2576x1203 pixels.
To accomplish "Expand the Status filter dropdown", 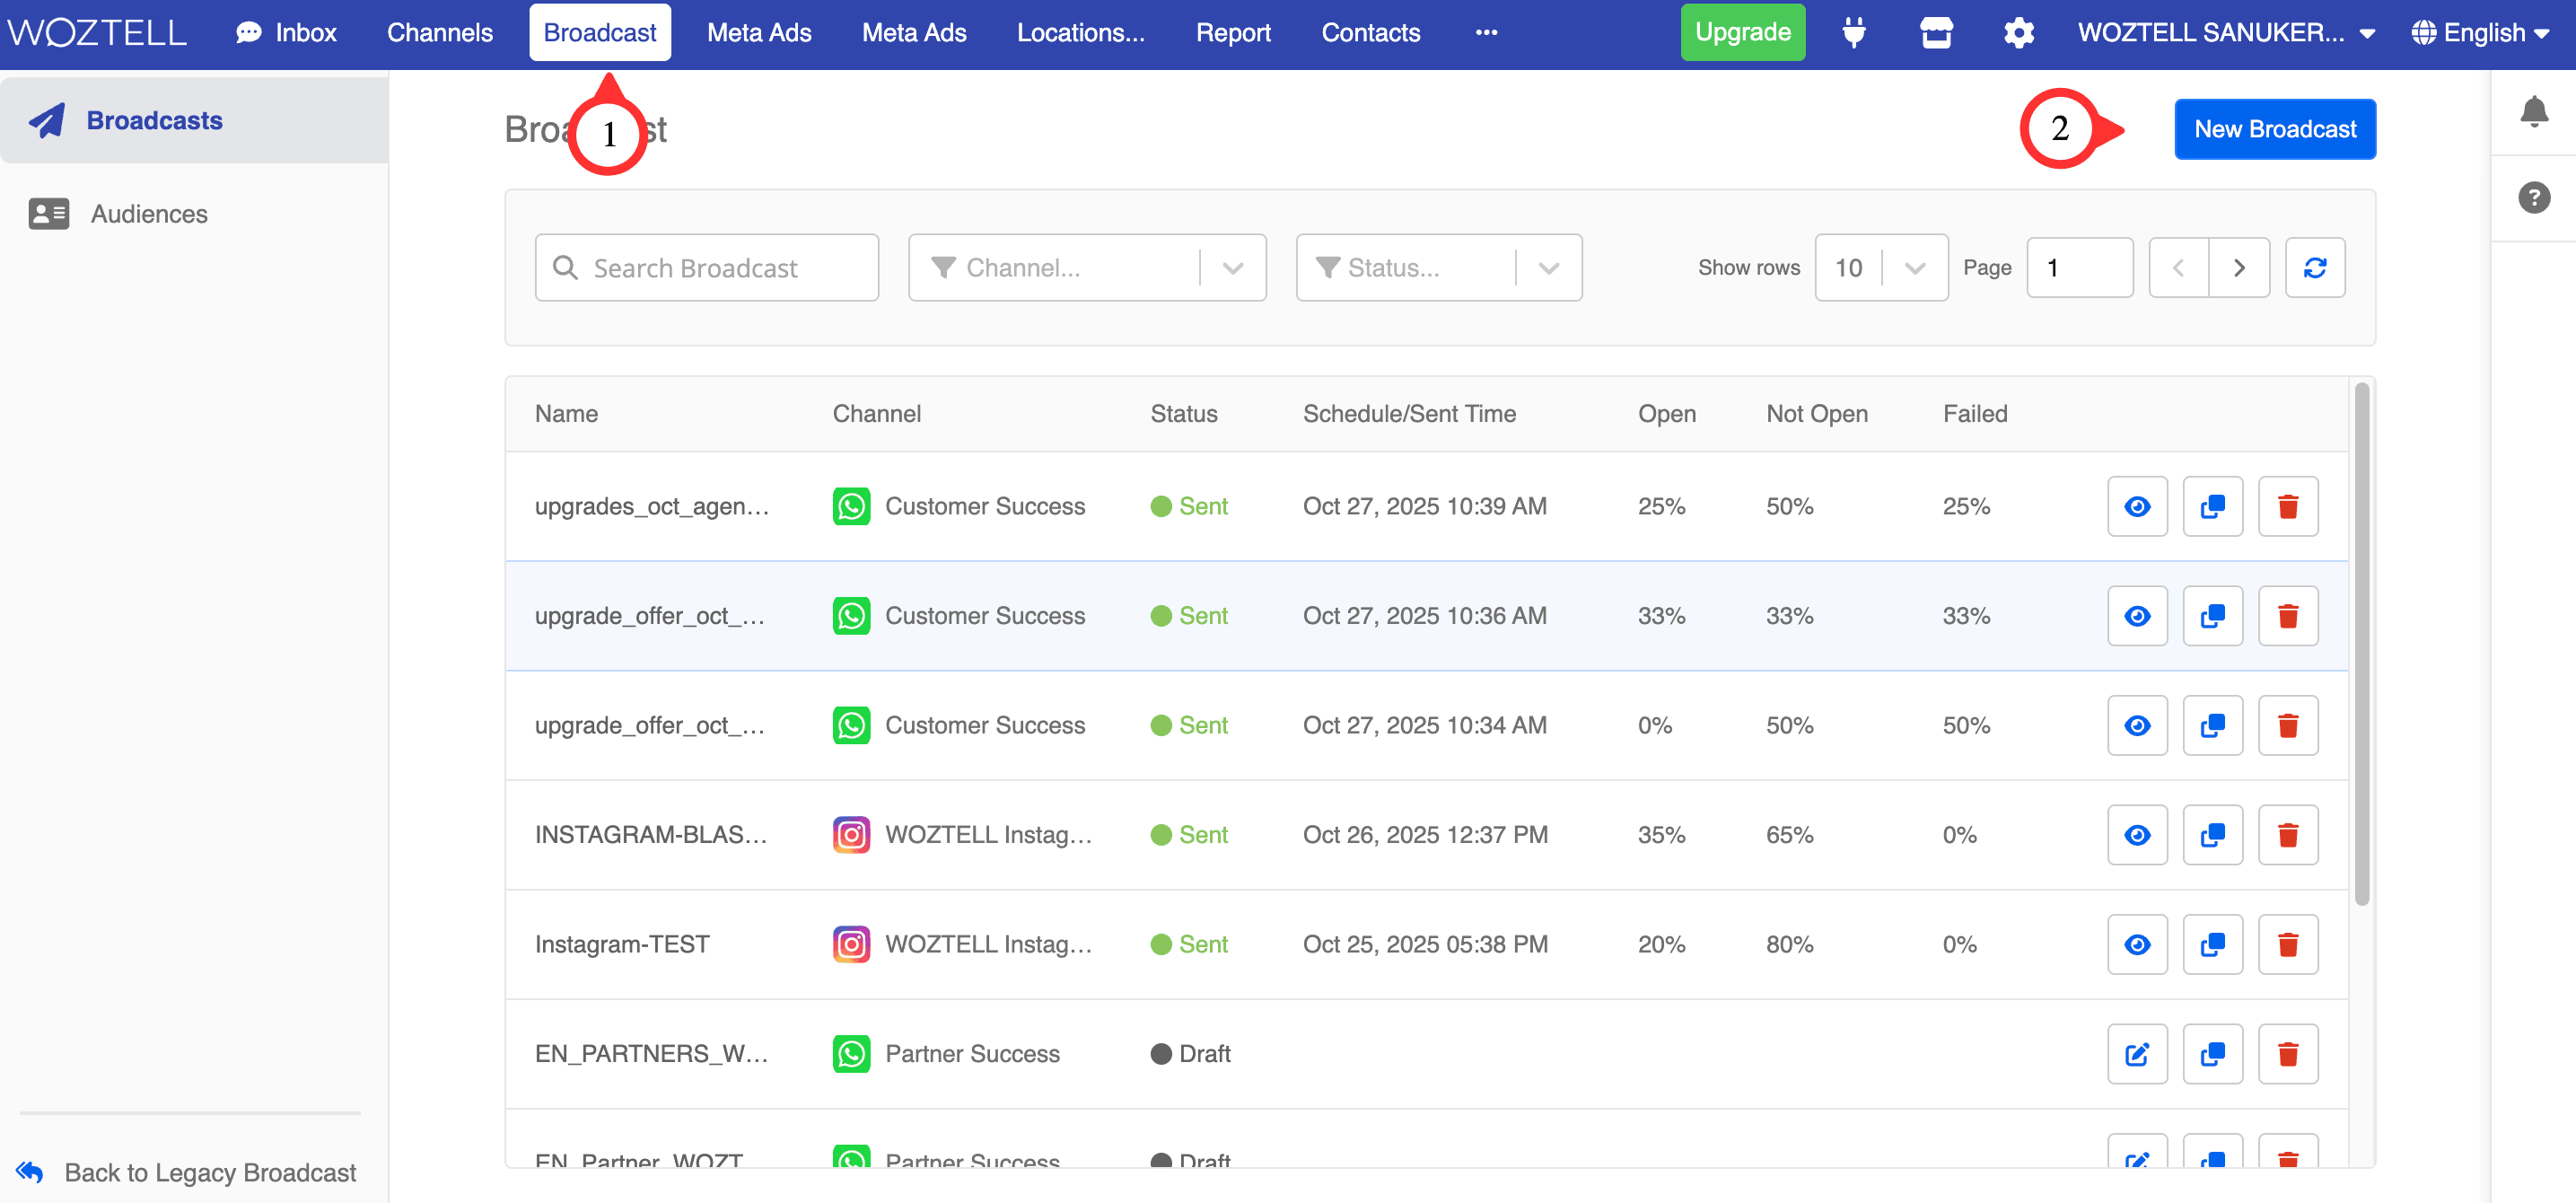I will [x=1548, y=268].
